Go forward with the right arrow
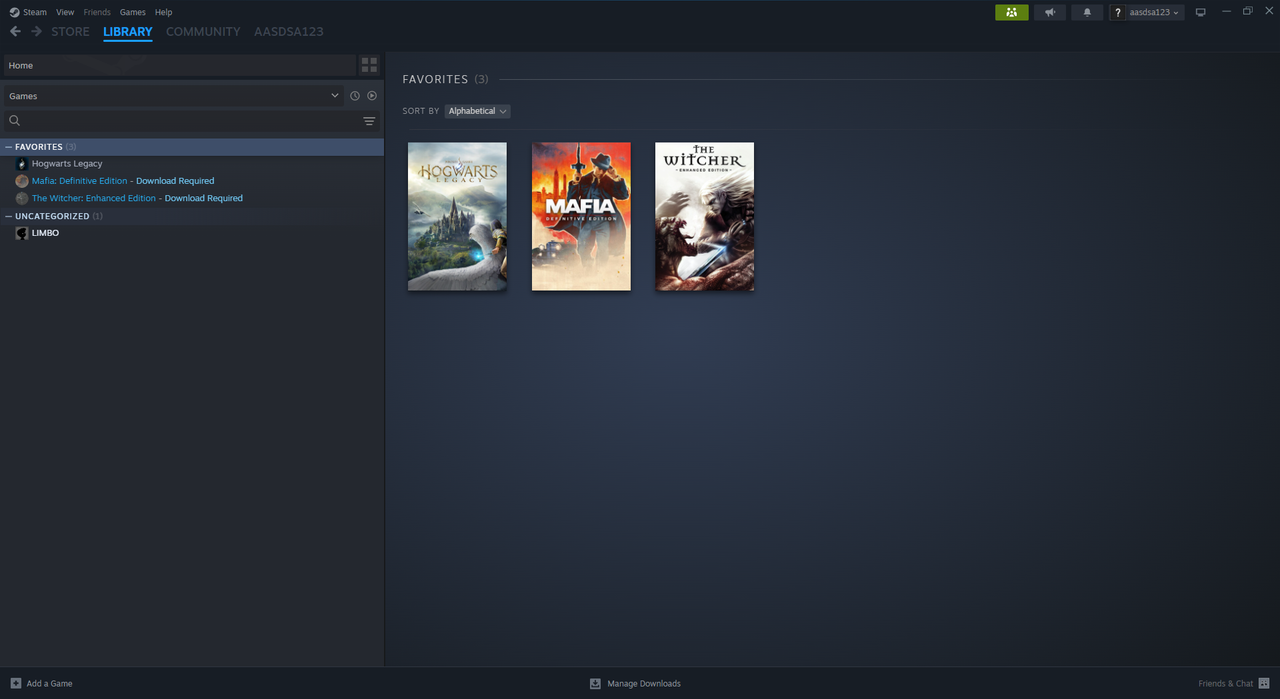 pos(36,31)
